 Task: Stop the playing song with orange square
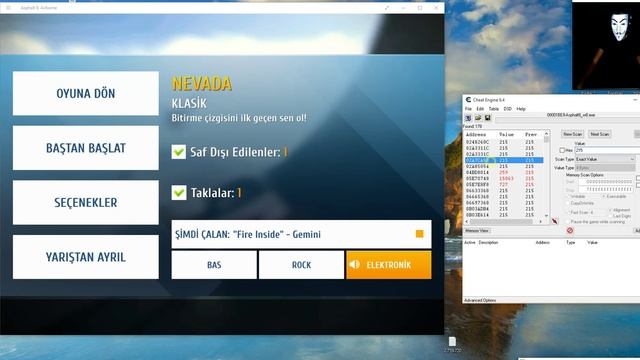point(420,234)
